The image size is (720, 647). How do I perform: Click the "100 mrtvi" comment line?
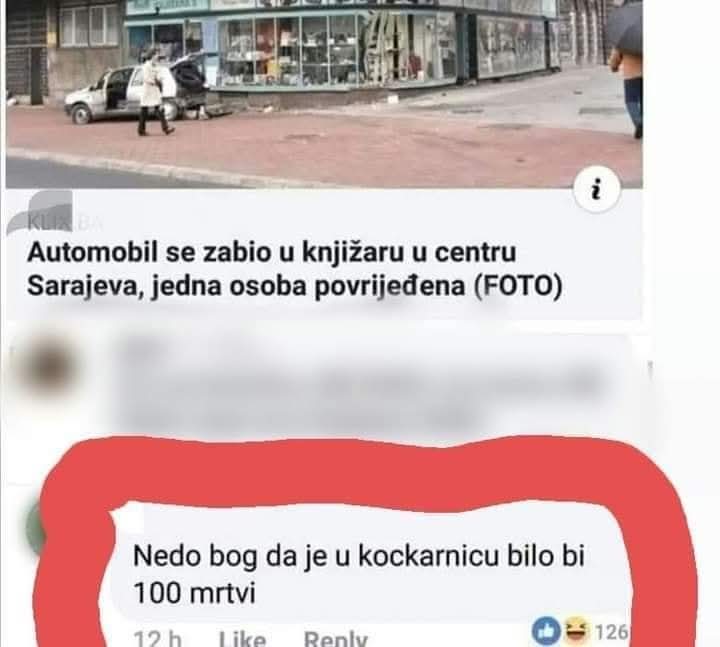(194, 593)
